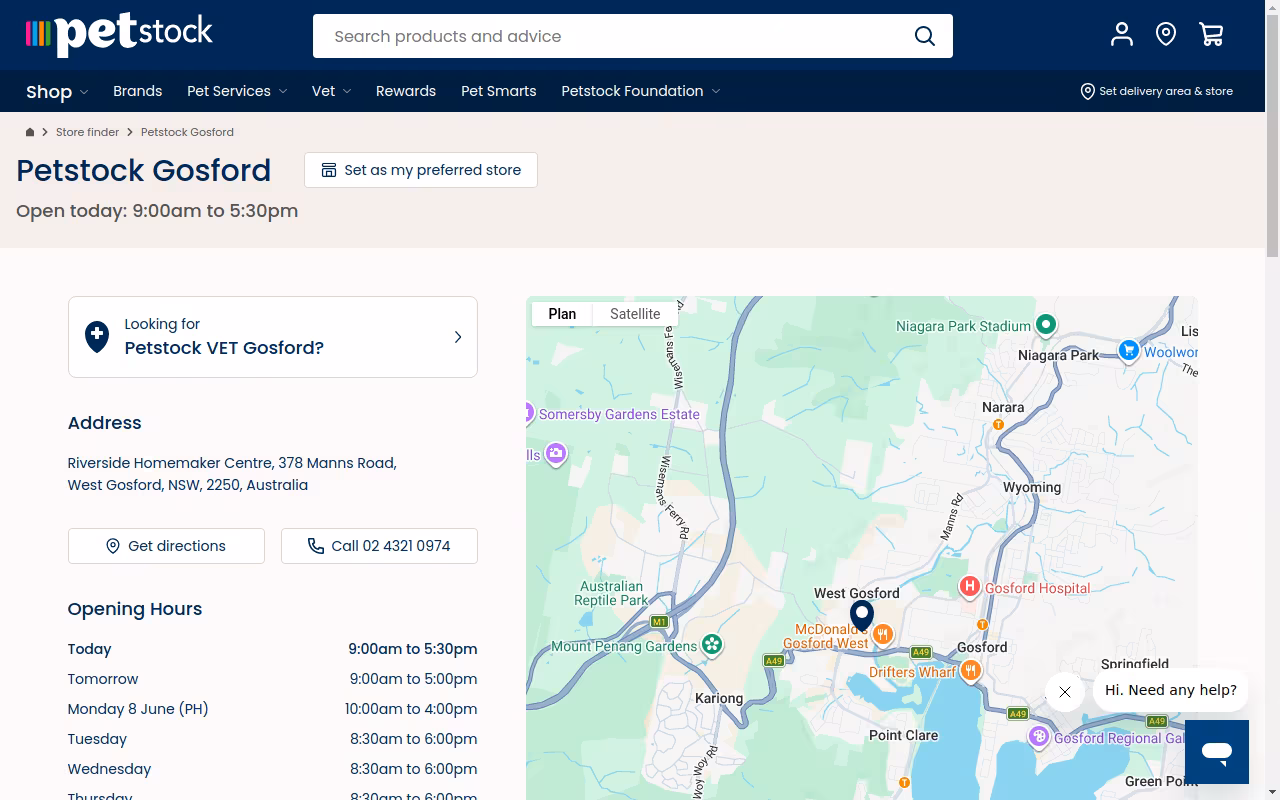
Task: Click the home breadcrumb icon
Action: (30, 132)
